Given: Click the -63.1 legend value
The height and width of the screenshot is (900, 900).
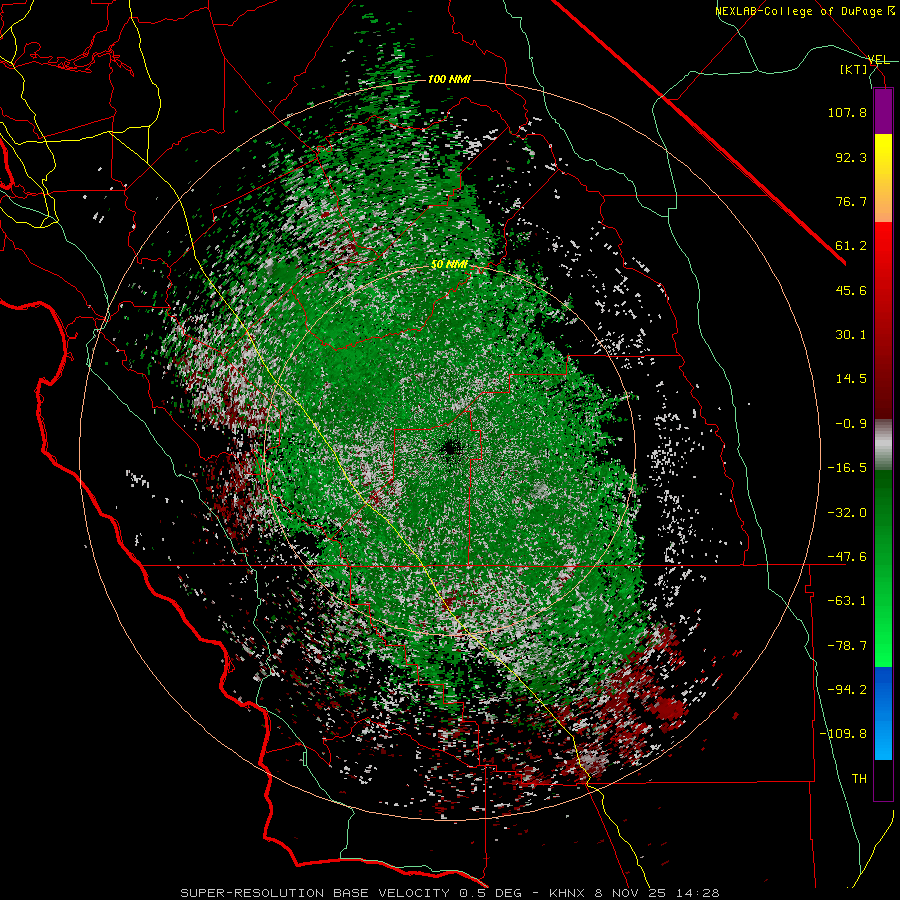Looking at the screenshot, I should [x=847, y=601].
